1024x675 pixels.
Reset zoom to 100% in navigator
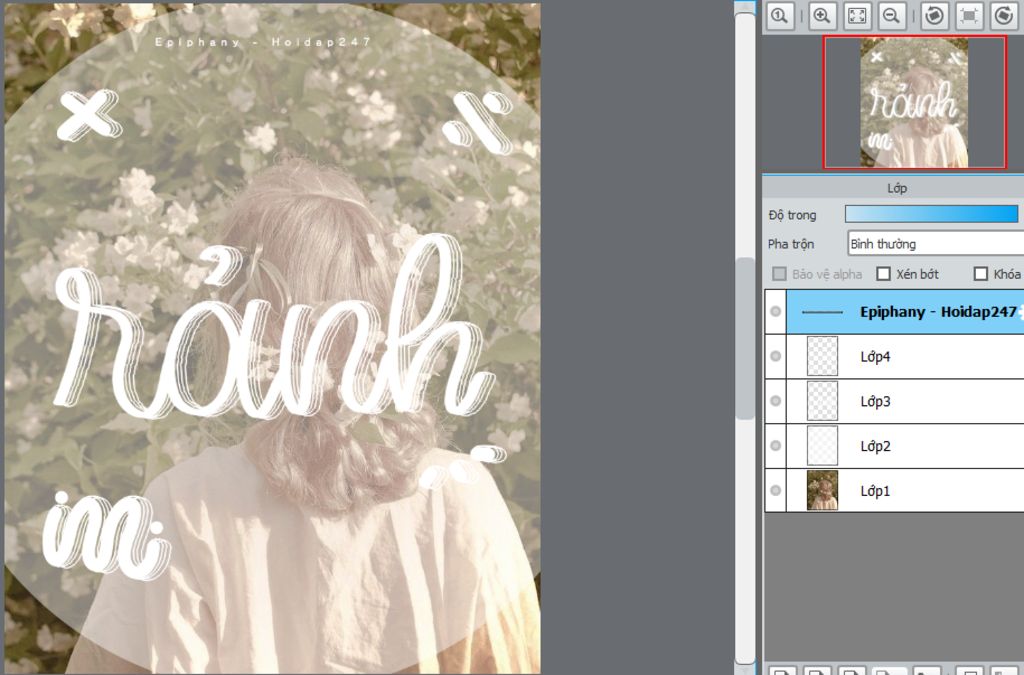[x=779, y=15]
